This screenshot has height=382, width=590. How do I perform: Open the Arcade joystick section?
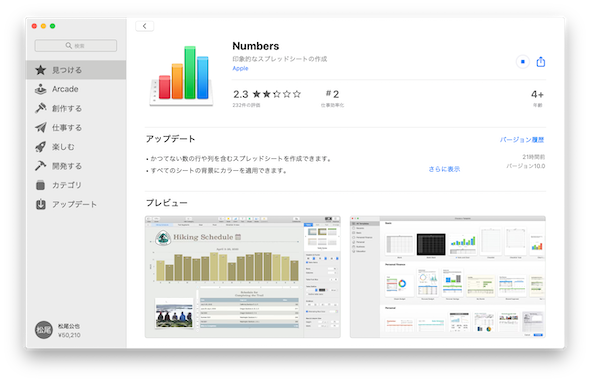[76, 89]
